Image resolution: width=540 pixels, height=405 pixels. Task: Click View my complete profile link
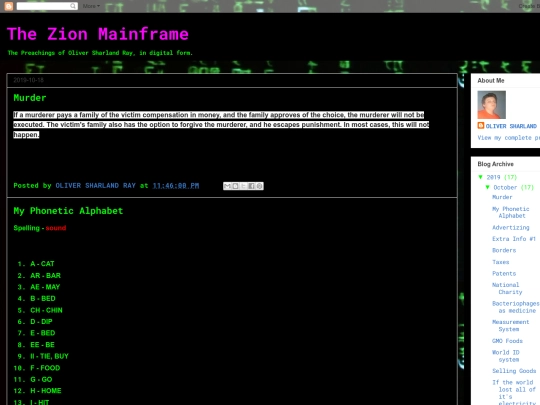(509, 138)
